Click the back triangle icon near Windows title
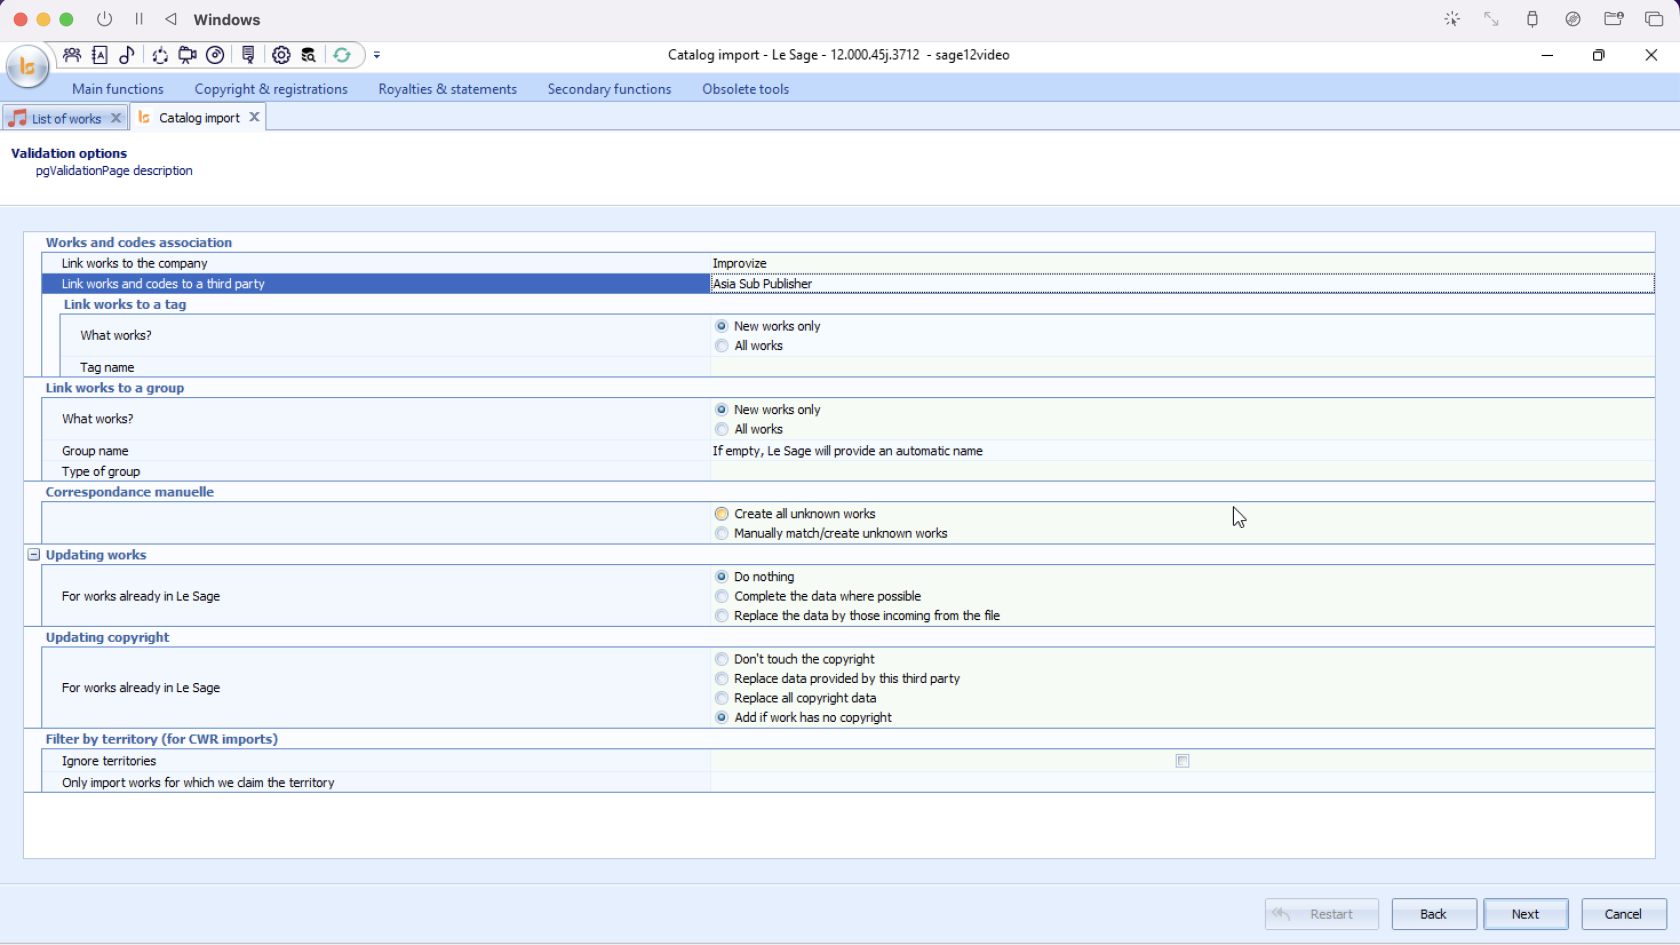The width and height of the screenshot is (1680, 945). 171,19
